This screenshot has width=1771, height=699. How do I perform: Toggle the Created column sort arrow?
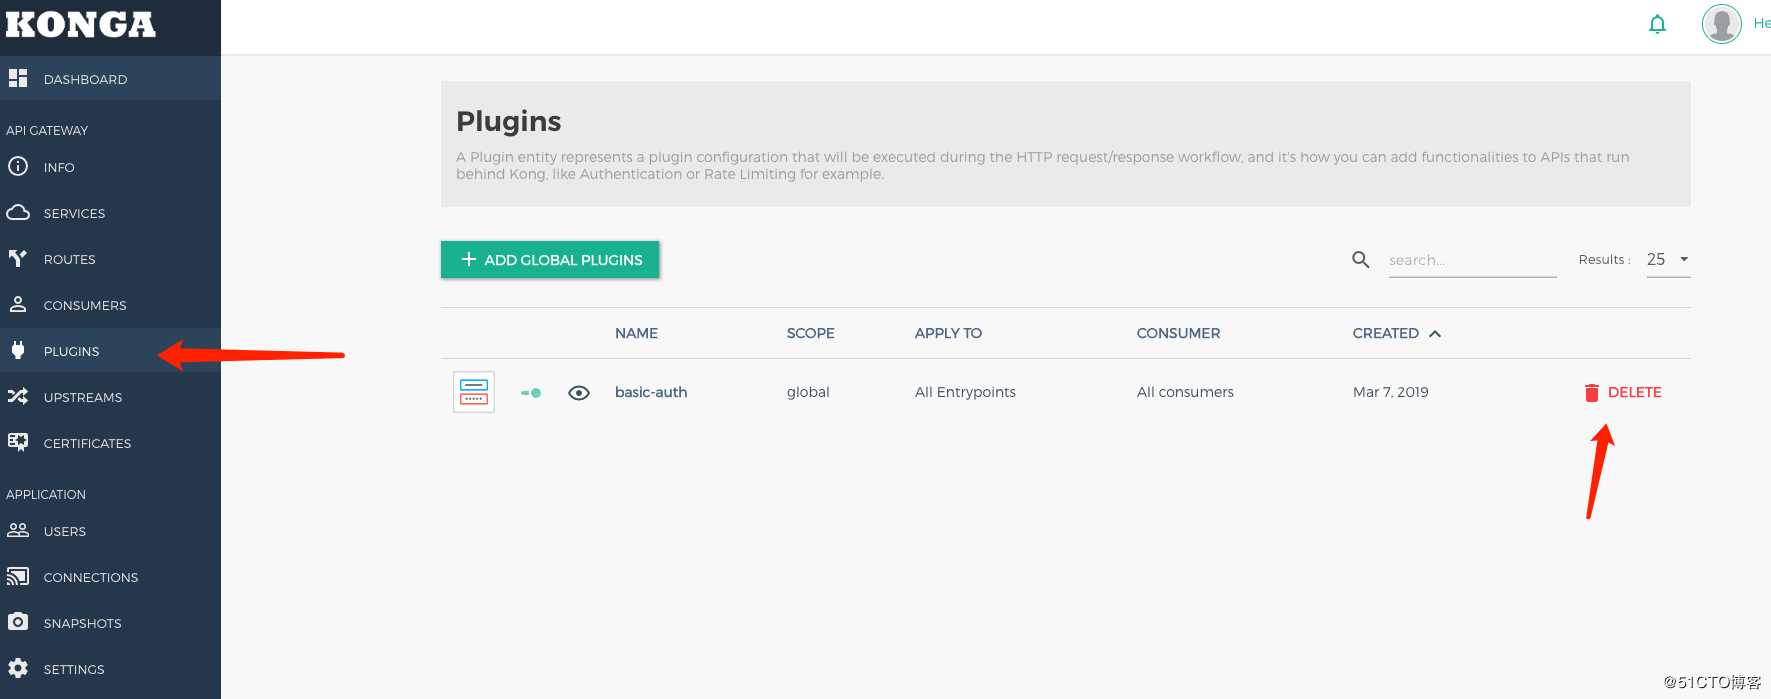[1435, 334]
